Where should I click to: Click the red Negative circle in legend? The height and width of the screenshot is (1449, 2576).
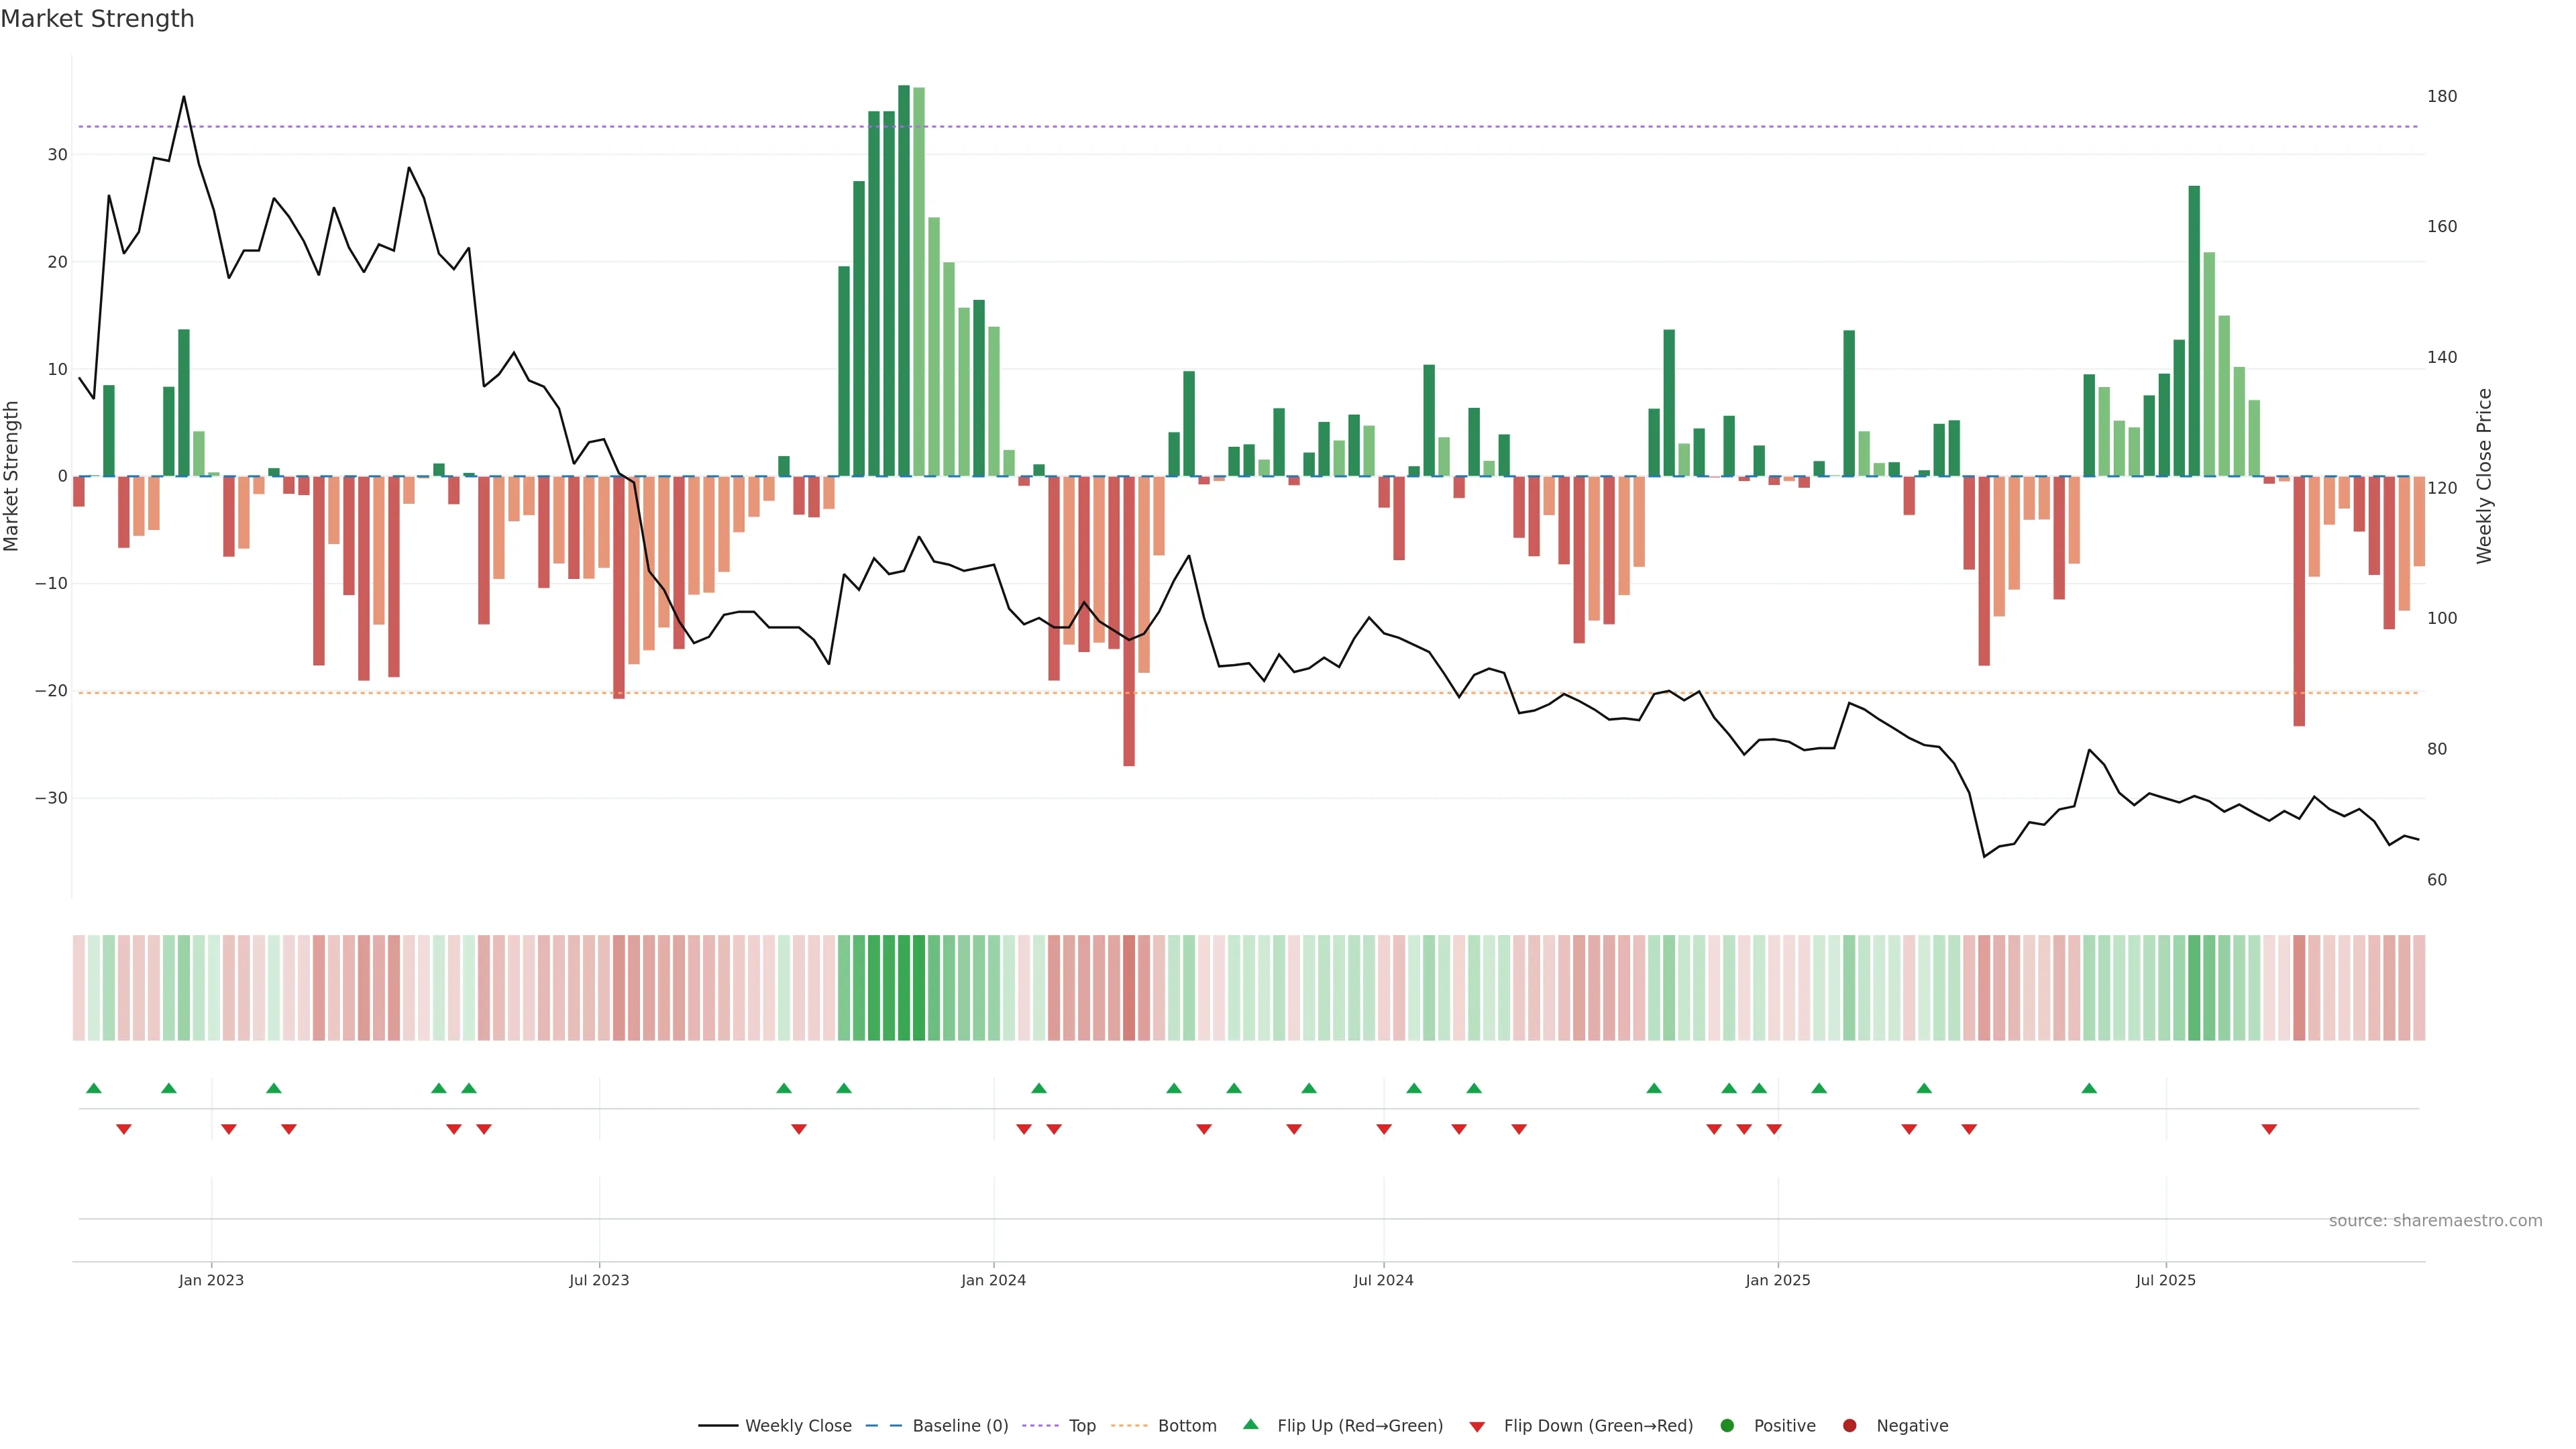coord(1849,1425)
